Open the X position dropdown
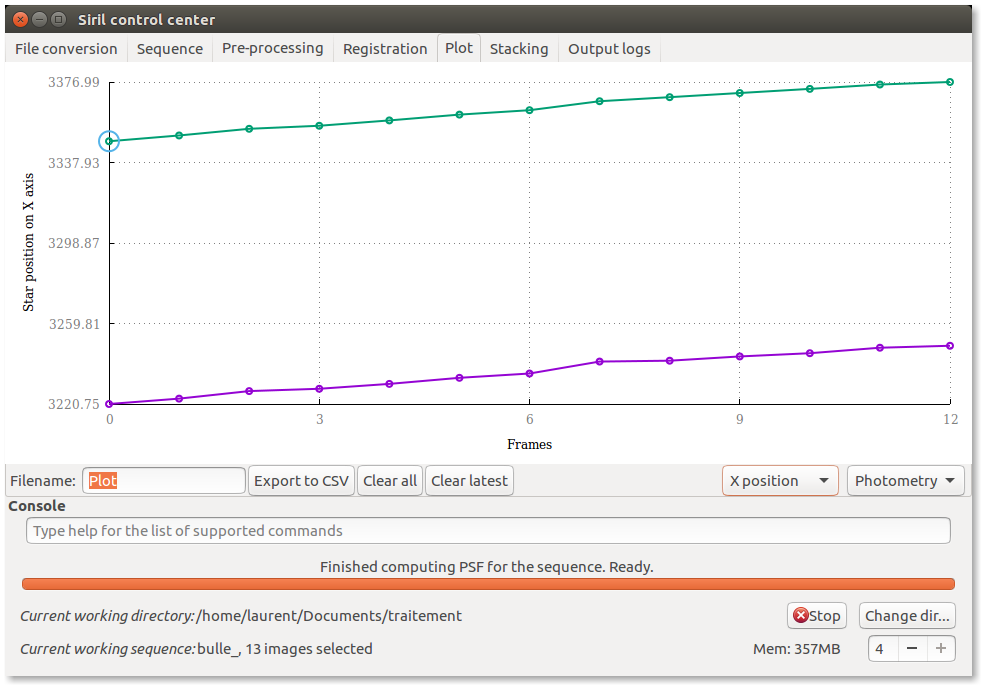 pyautogui.click(x=780, y=481)
